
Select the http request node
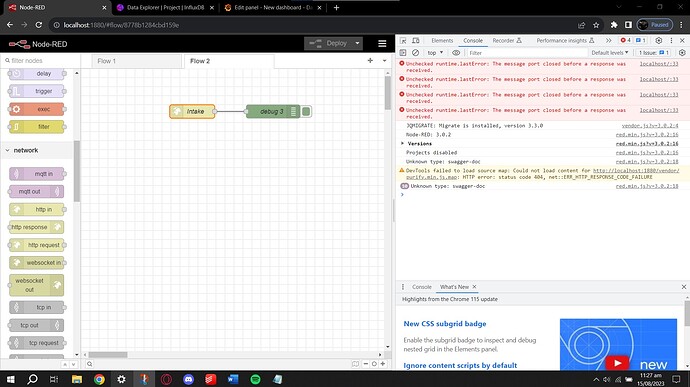pyautogui.click(x=37, y=245)
